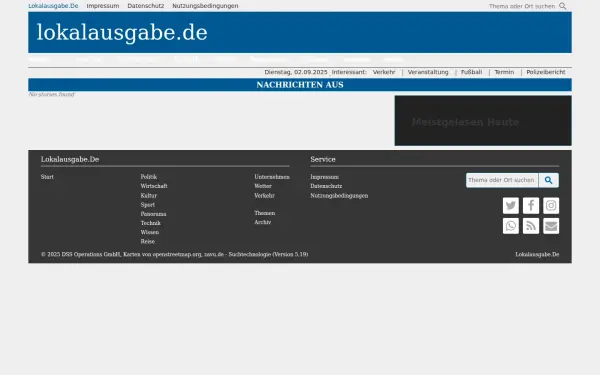Open Themen in the footer
Viewport: 600px width, 375px height.
(264, 213)
